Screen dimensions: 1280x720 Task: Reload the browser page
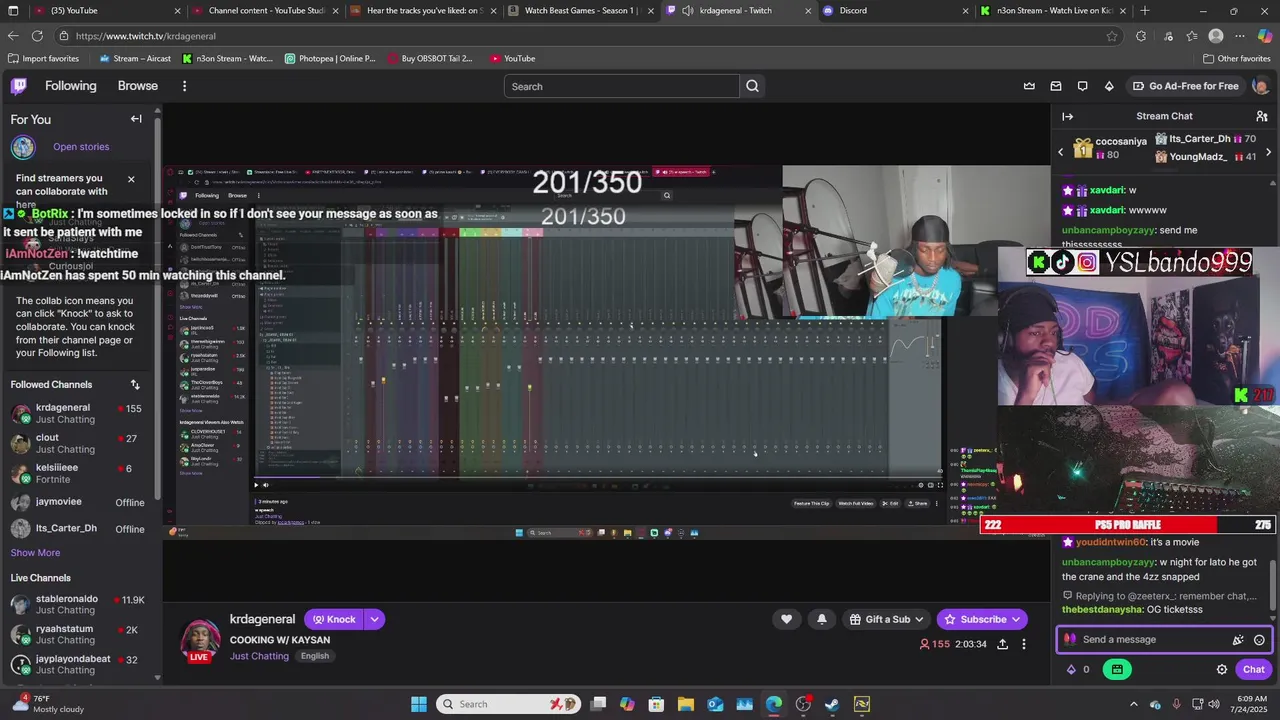click(37, 36)
